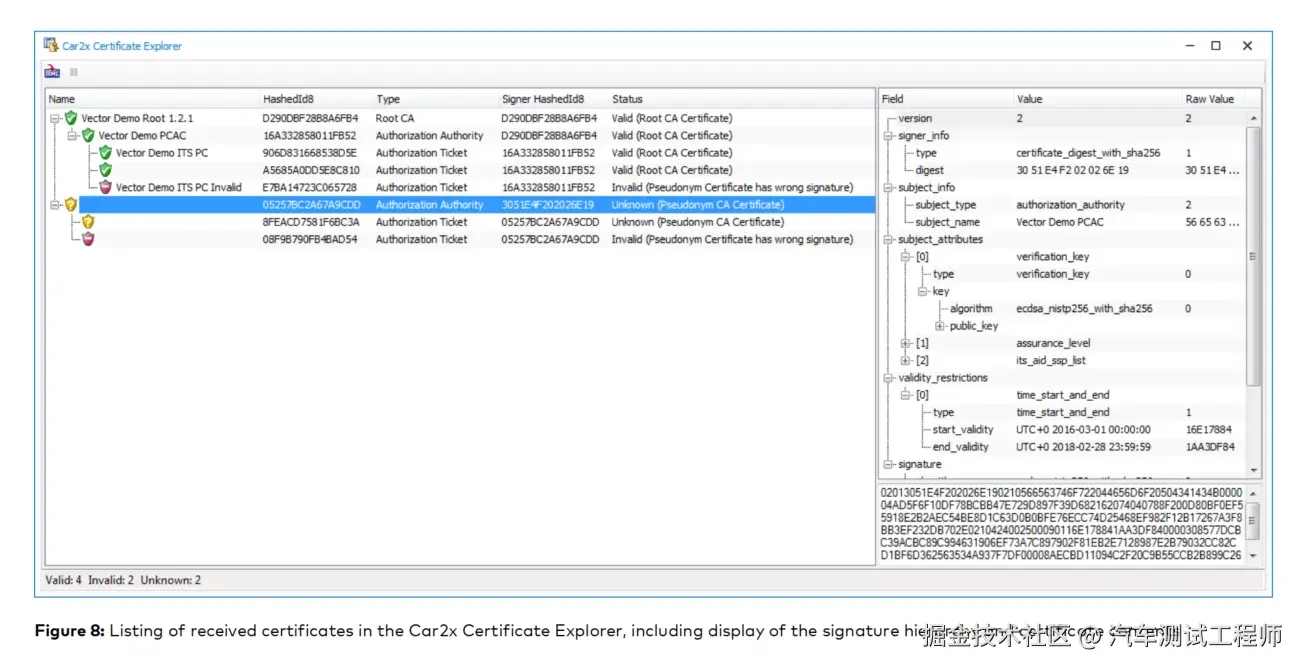Click the end_validity field row
1302x669 pixels.
click(1063, 447)
